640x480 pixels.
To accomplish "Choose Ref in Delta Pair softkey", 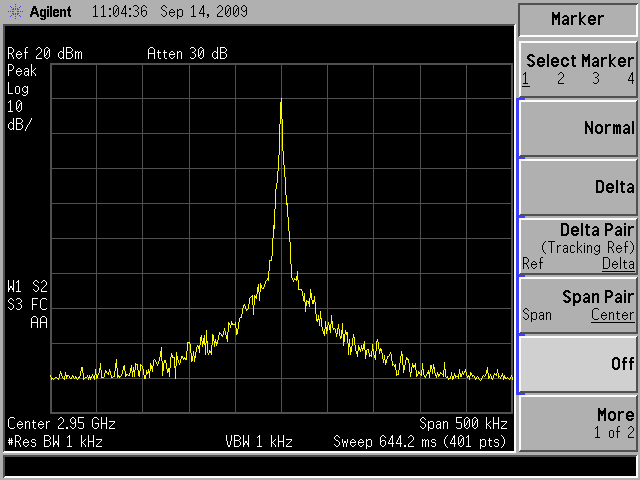I will tap(533, 264).
